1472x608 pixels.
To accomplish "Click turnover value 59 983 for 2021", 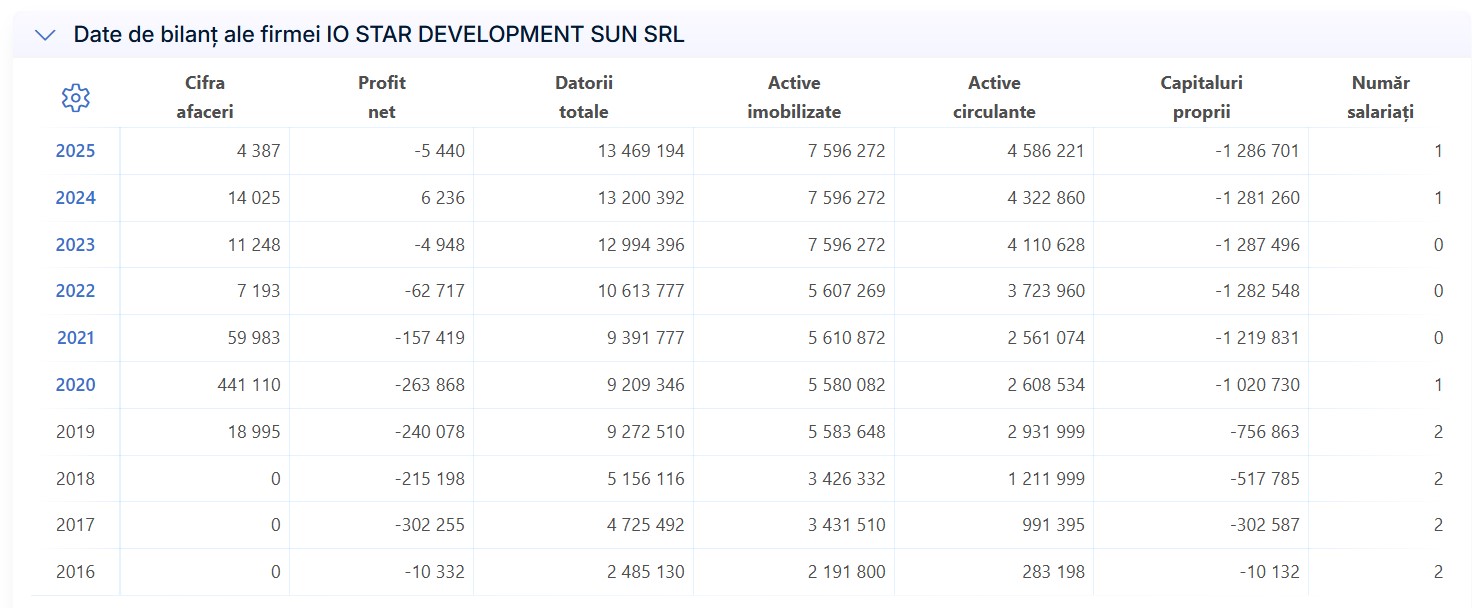I will 254,338.
